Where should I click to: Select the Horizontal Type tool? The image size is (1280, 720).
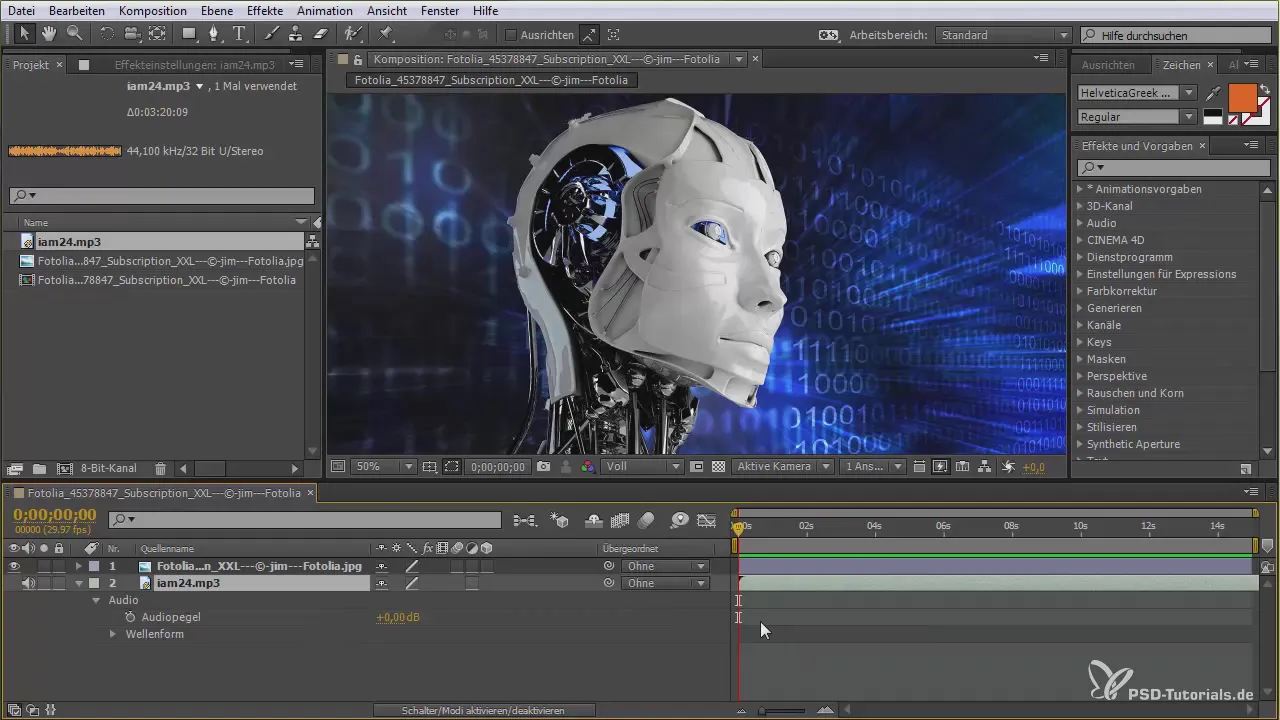239,34
